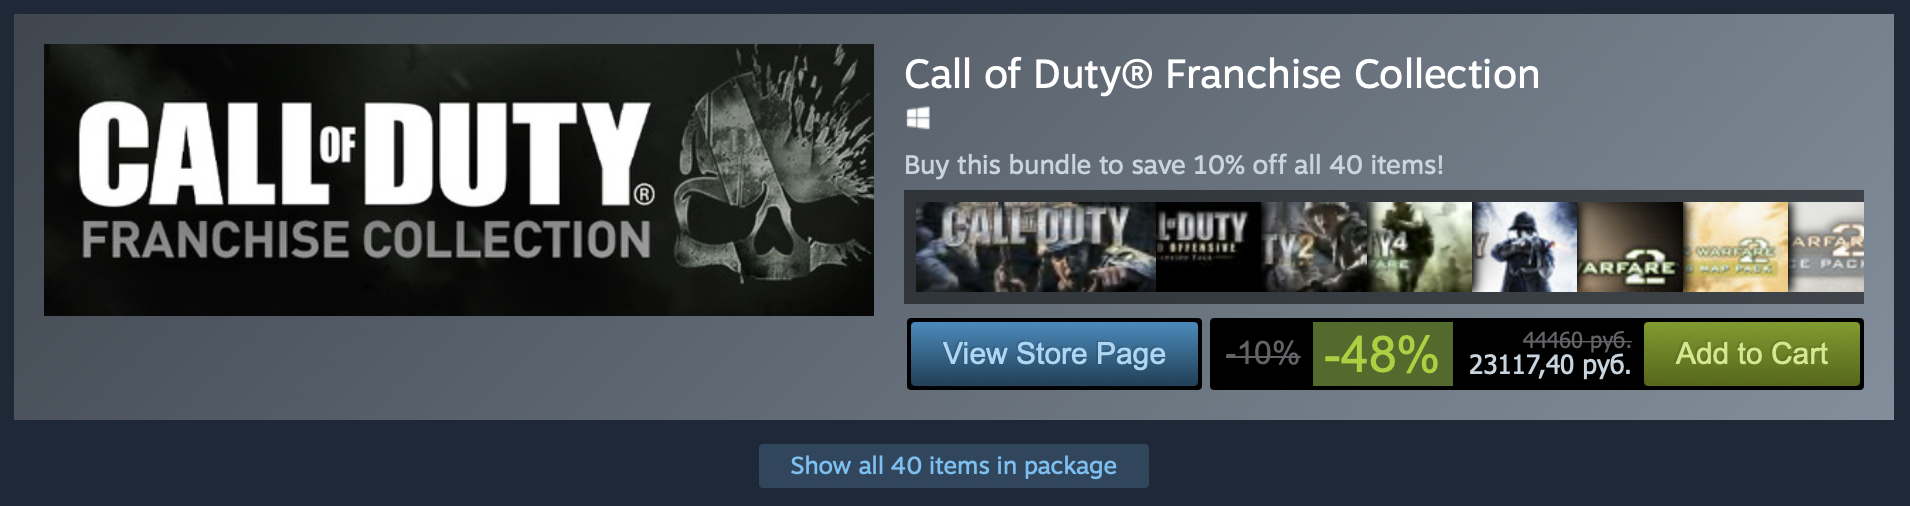The width and height of the screenshot is (1910, 506).
Task: Click the bundle savings description text
Action: [1174, 165]
